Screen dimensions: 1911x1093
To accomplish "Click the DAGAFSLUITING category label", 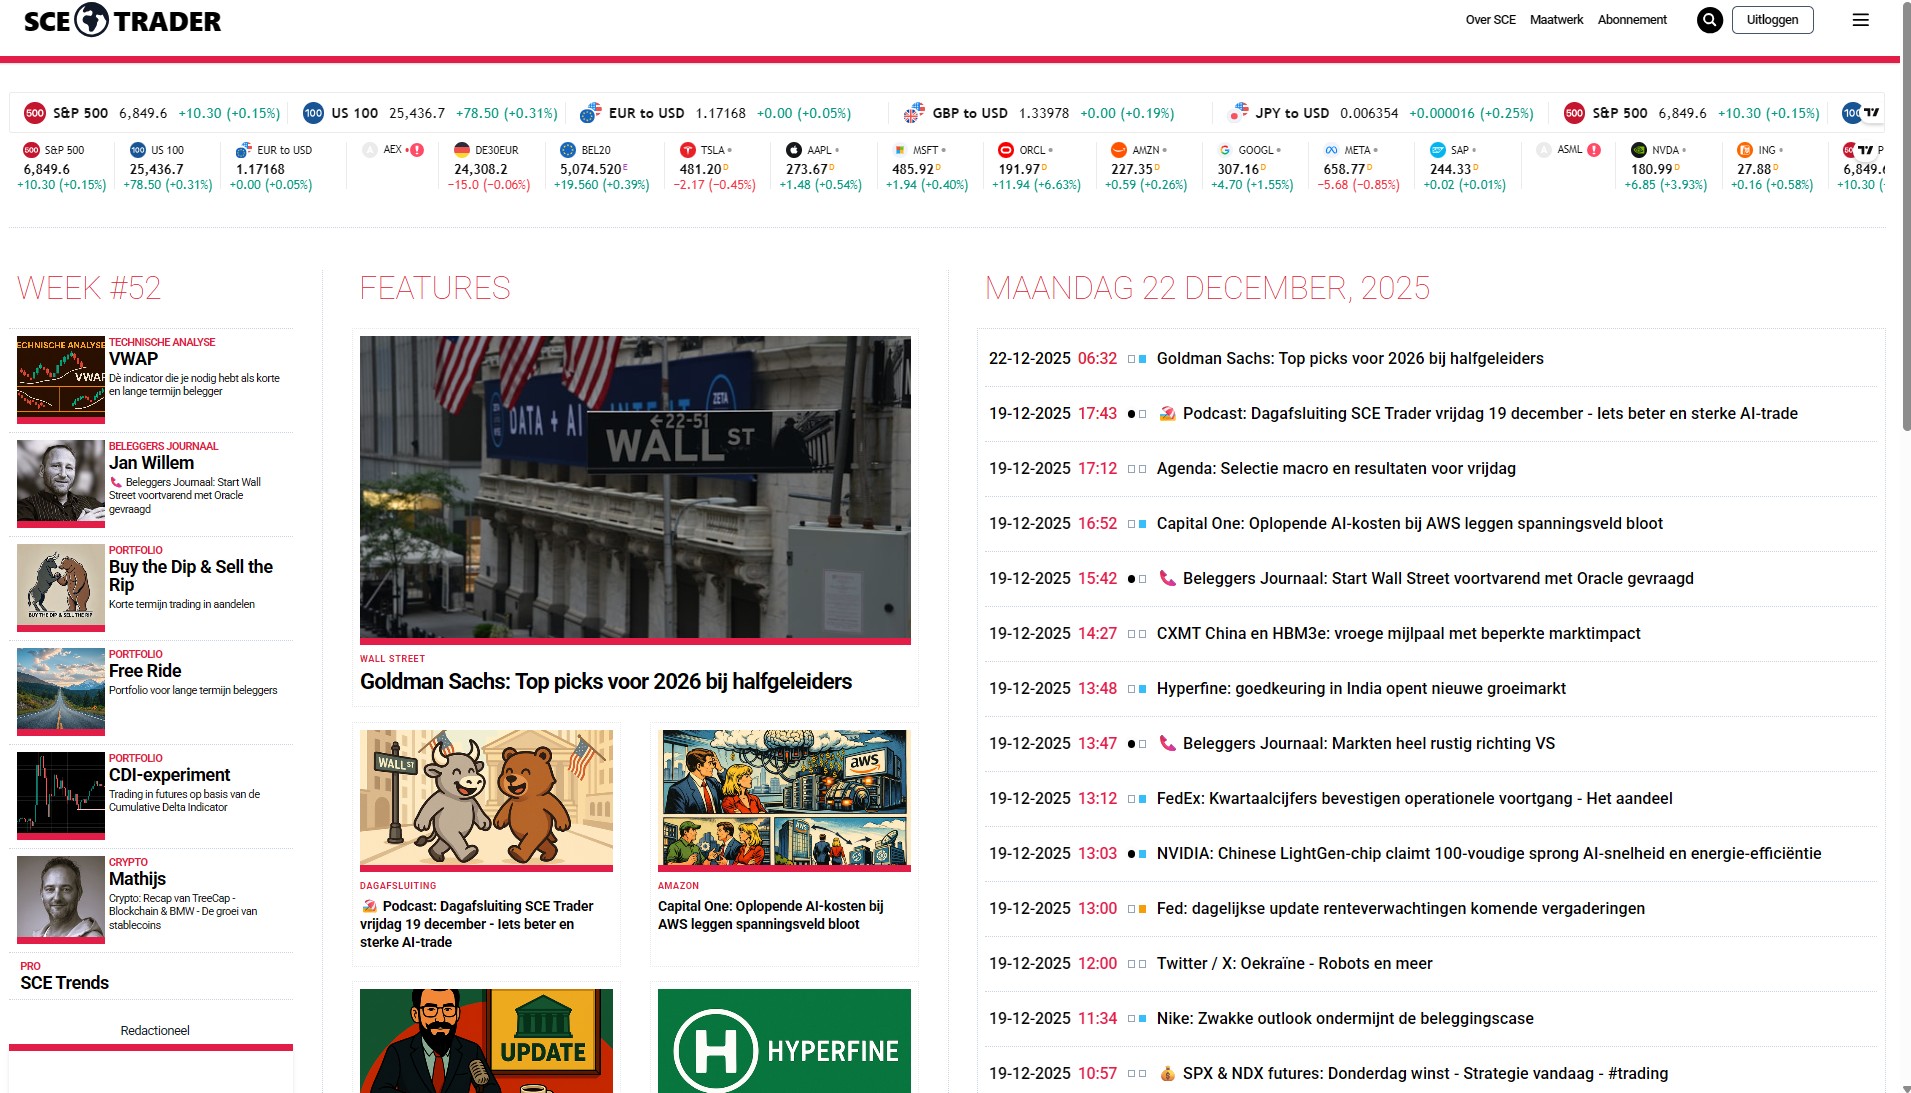I will click(x=398, y=886).
